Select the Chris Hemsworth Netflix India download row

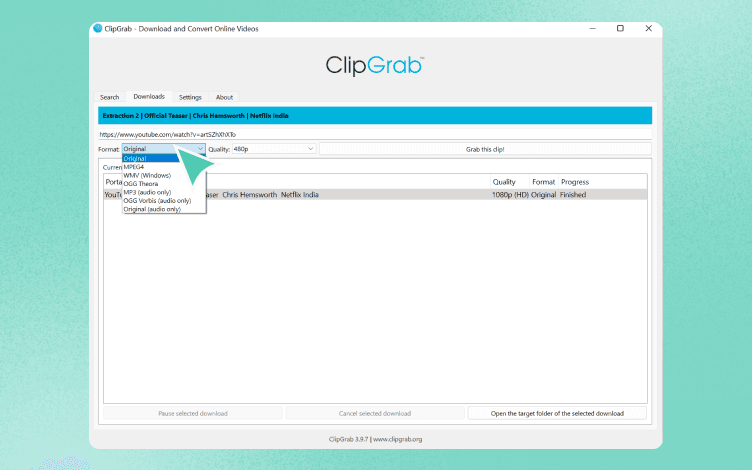coord(375,195)
